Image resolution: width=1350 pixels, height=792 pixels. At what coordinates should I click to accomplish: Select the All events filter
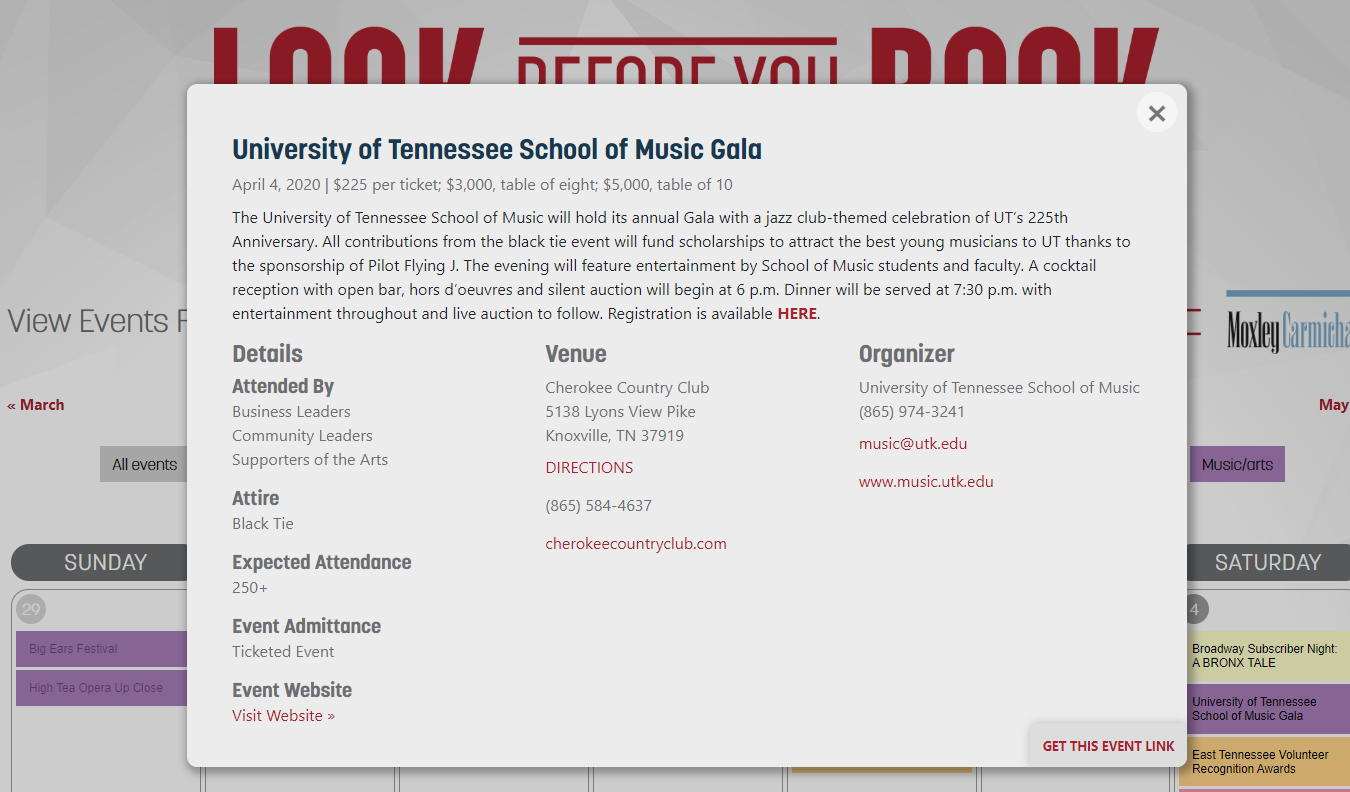[144, 464]
